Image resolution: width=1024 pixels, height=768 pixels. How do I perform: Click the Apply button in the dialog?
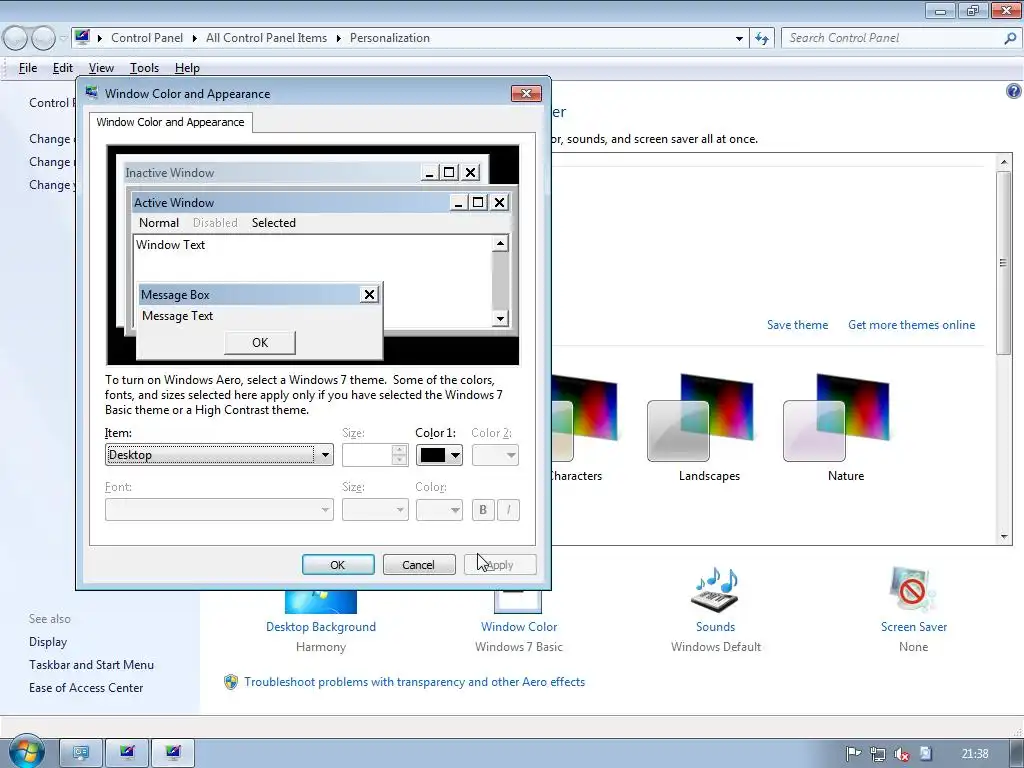tap(500, 565)
